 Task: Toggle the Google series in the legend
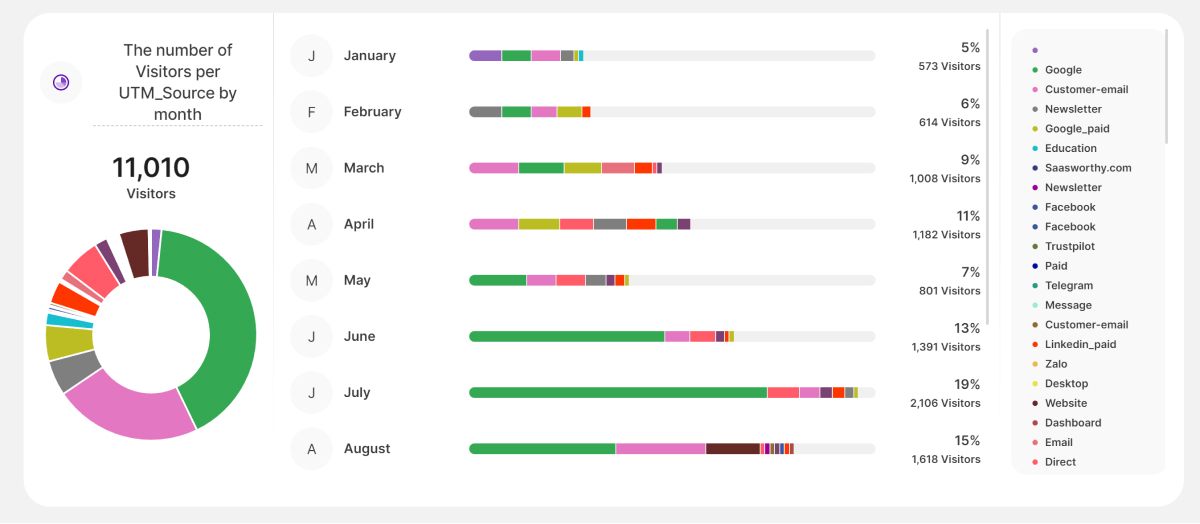(x=1063, y=70)
